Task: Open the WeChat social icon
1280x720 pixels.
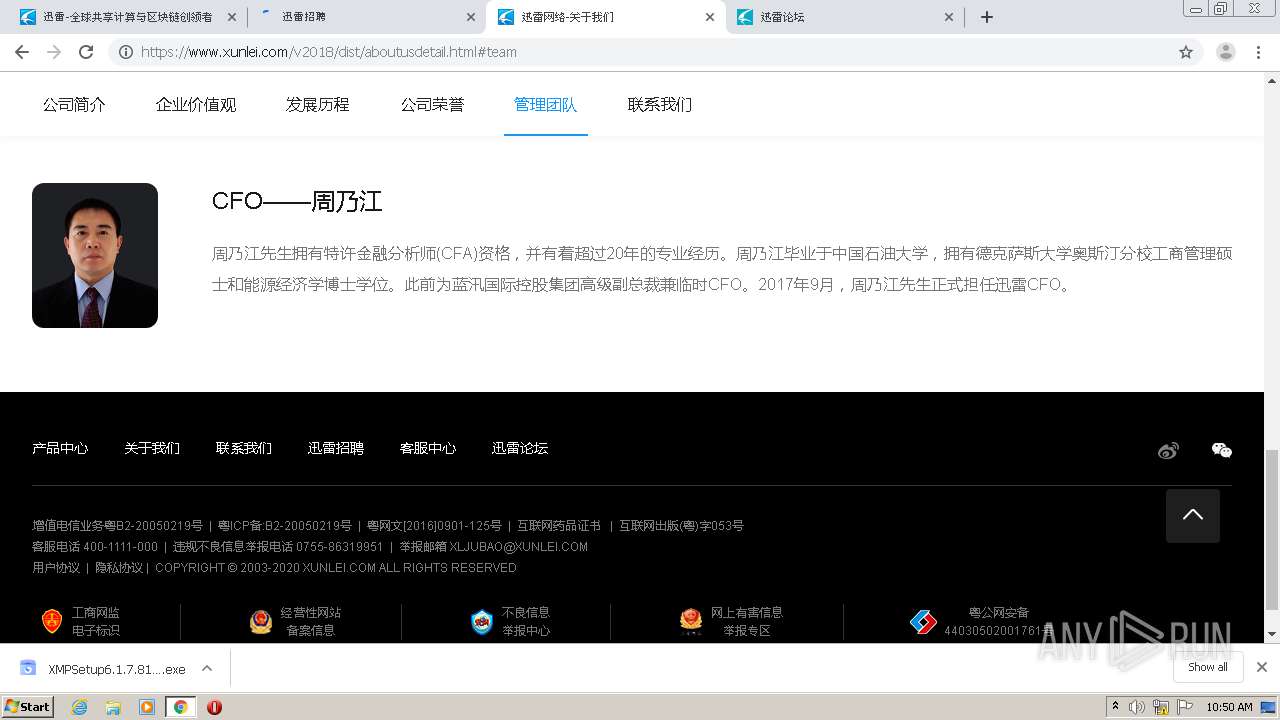Action: 1222,450
